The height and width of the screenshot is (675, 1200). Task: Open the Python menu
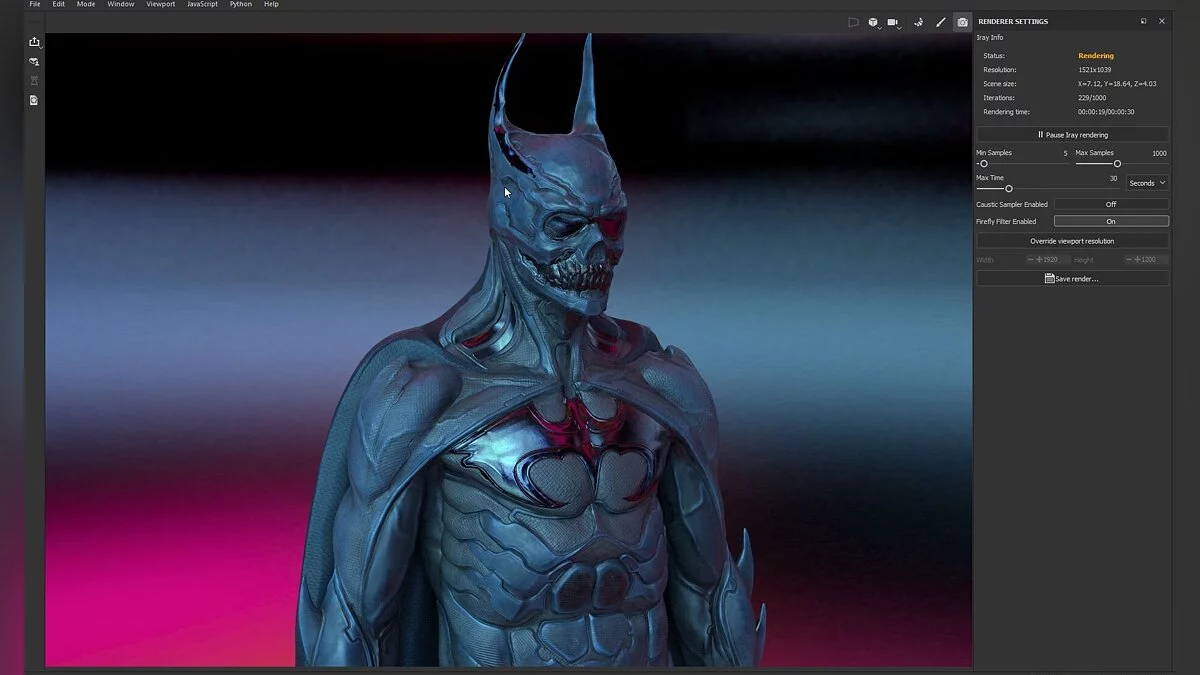tap(240, 5)
